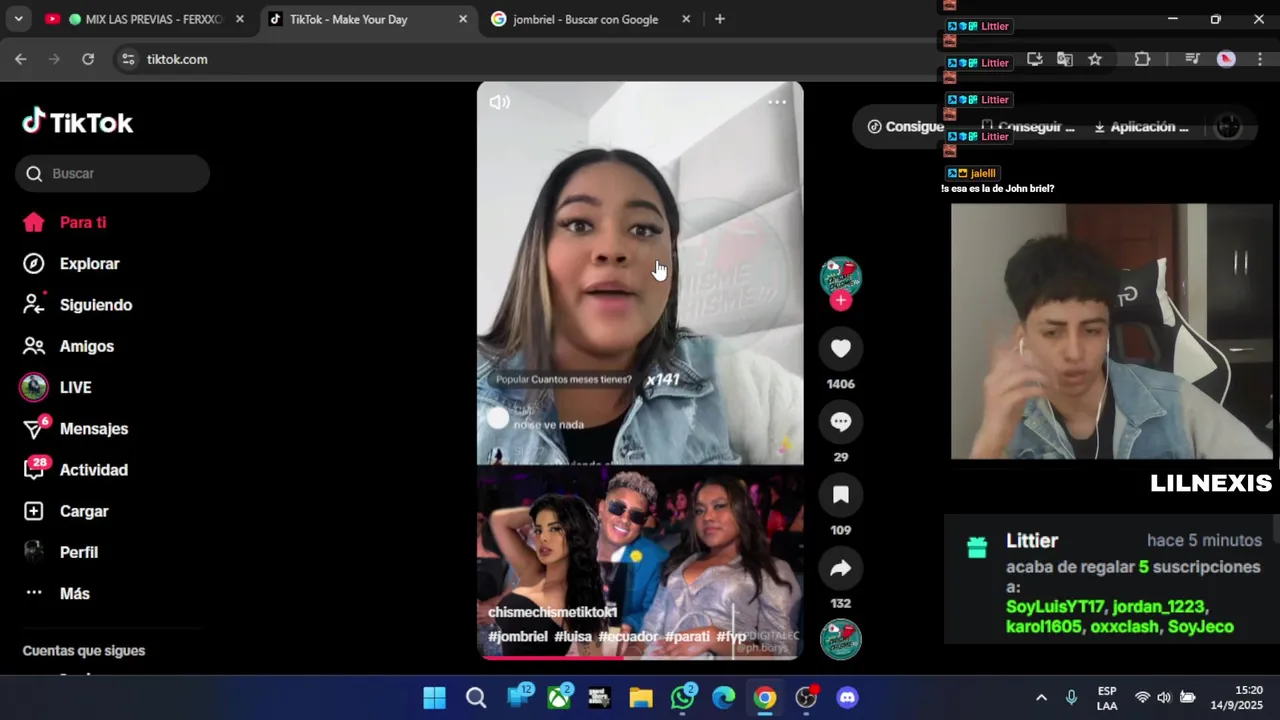1280x720 pixels.
Task: Click the #parati hashtag
Action: pyautogui.click(x=687, y=636)
